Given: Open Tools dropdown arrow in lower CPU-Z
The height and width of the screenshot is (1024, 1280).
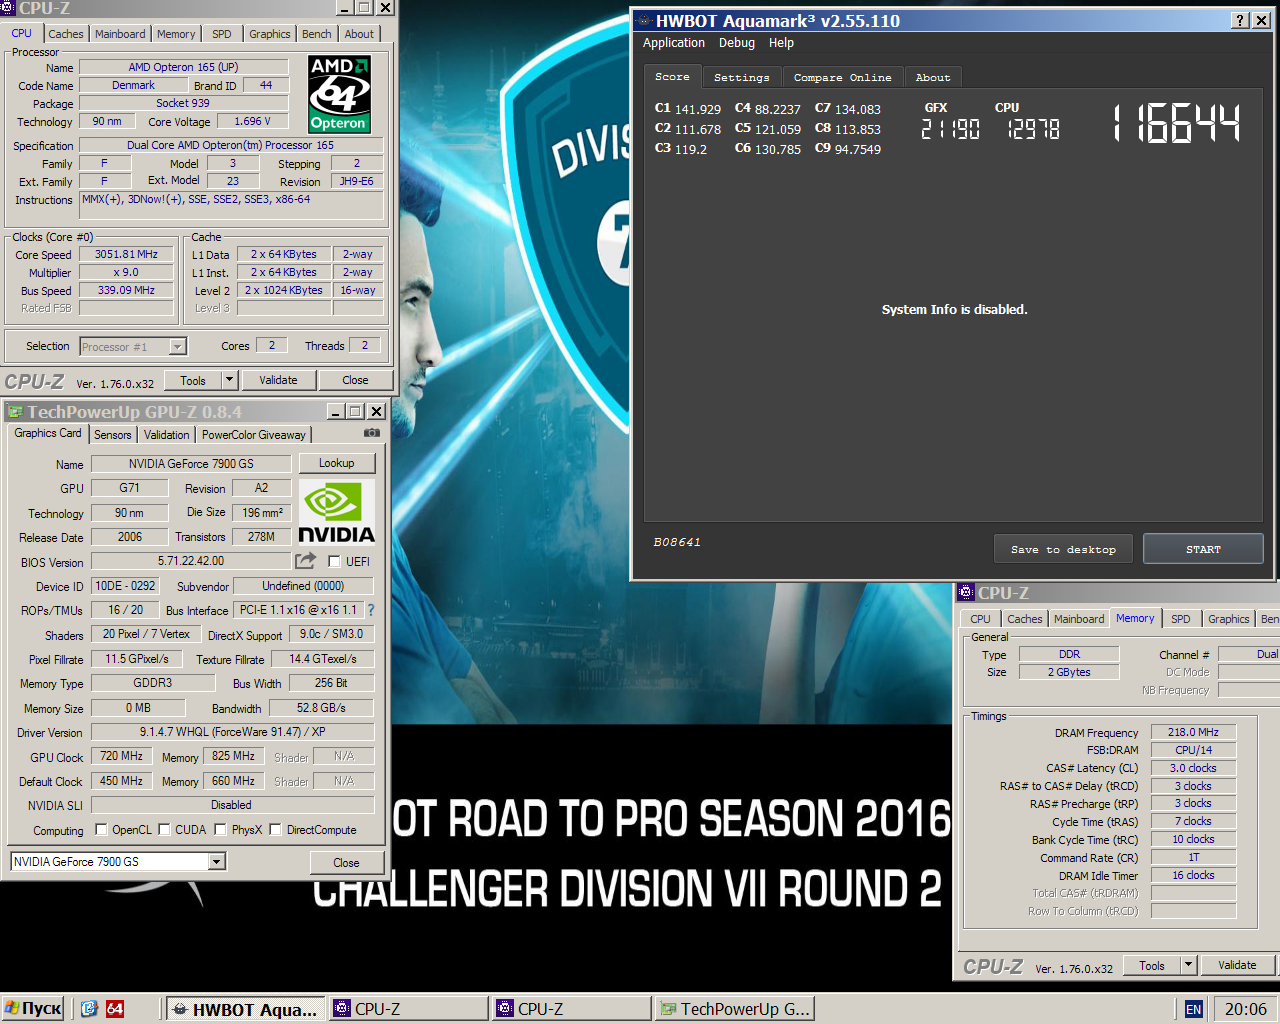Looking at the screenshot, I should coord(1188,965).
